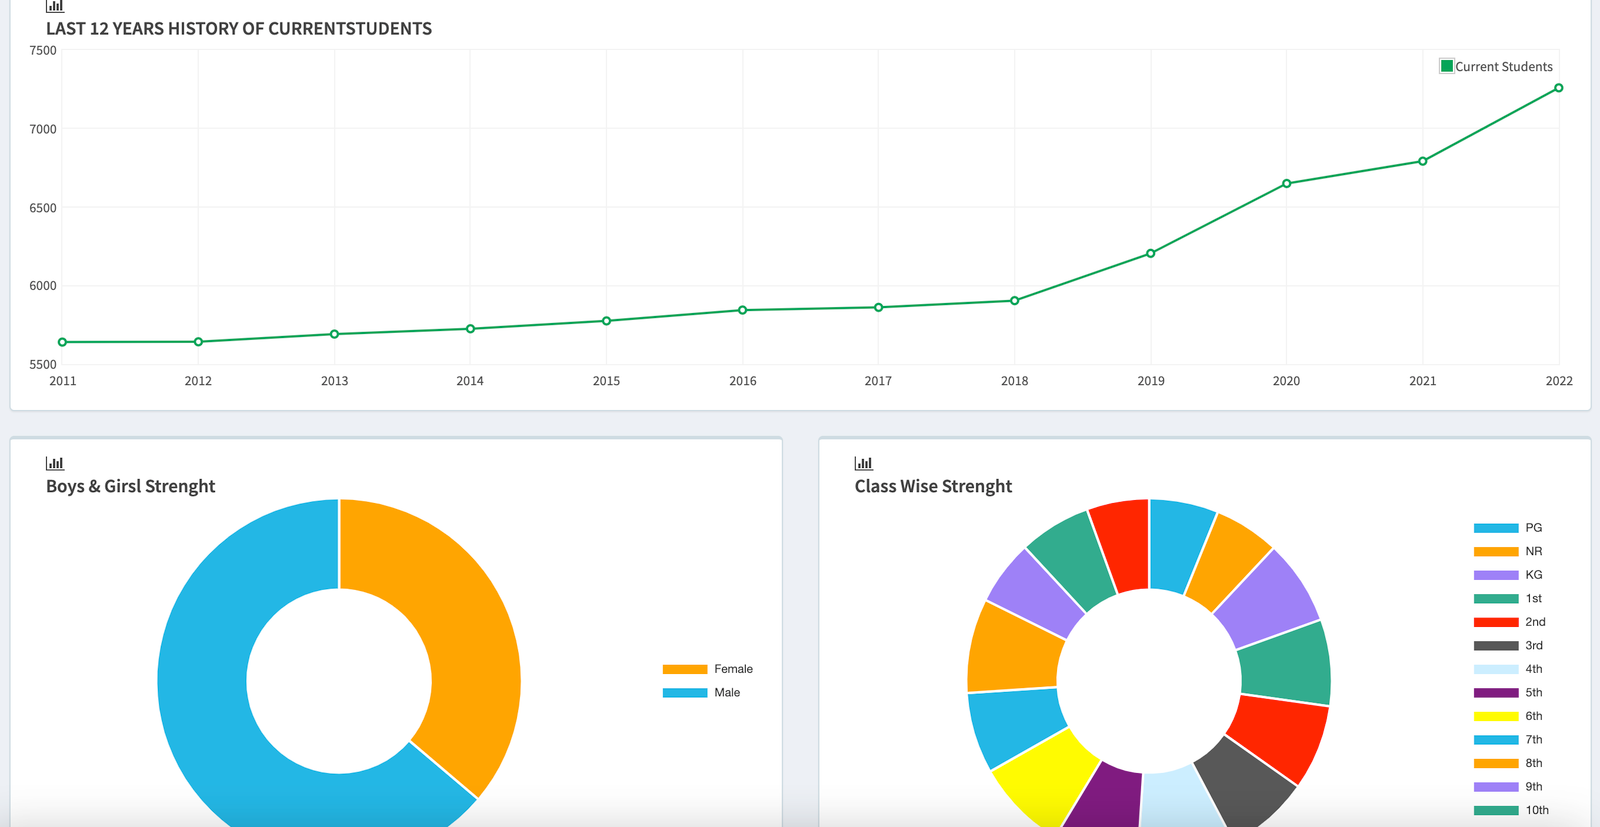Click the 2020 data point on the line

tap(1286, 183)
